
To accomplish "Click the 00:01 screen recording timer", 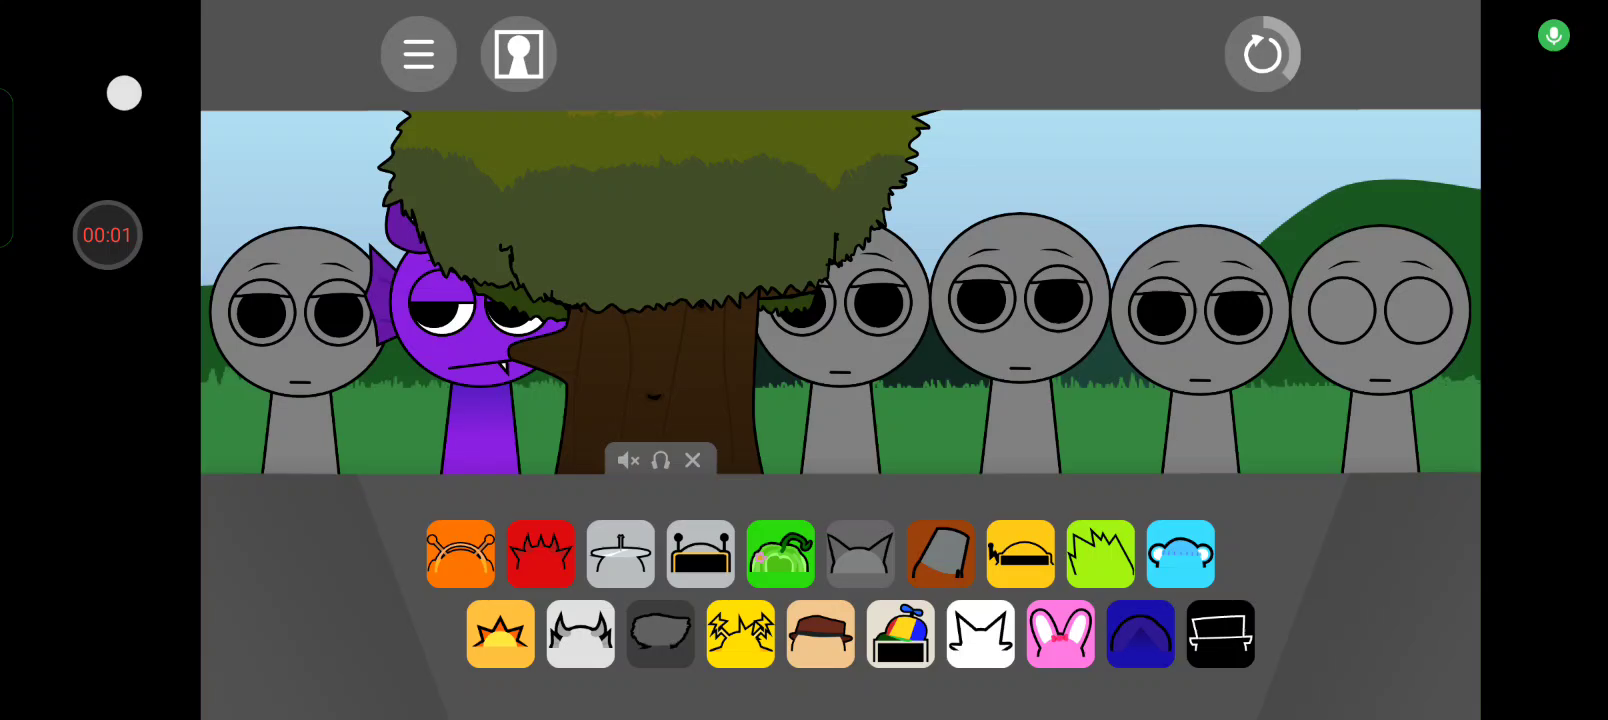I will pyautogui.click(x=107, y=235).
